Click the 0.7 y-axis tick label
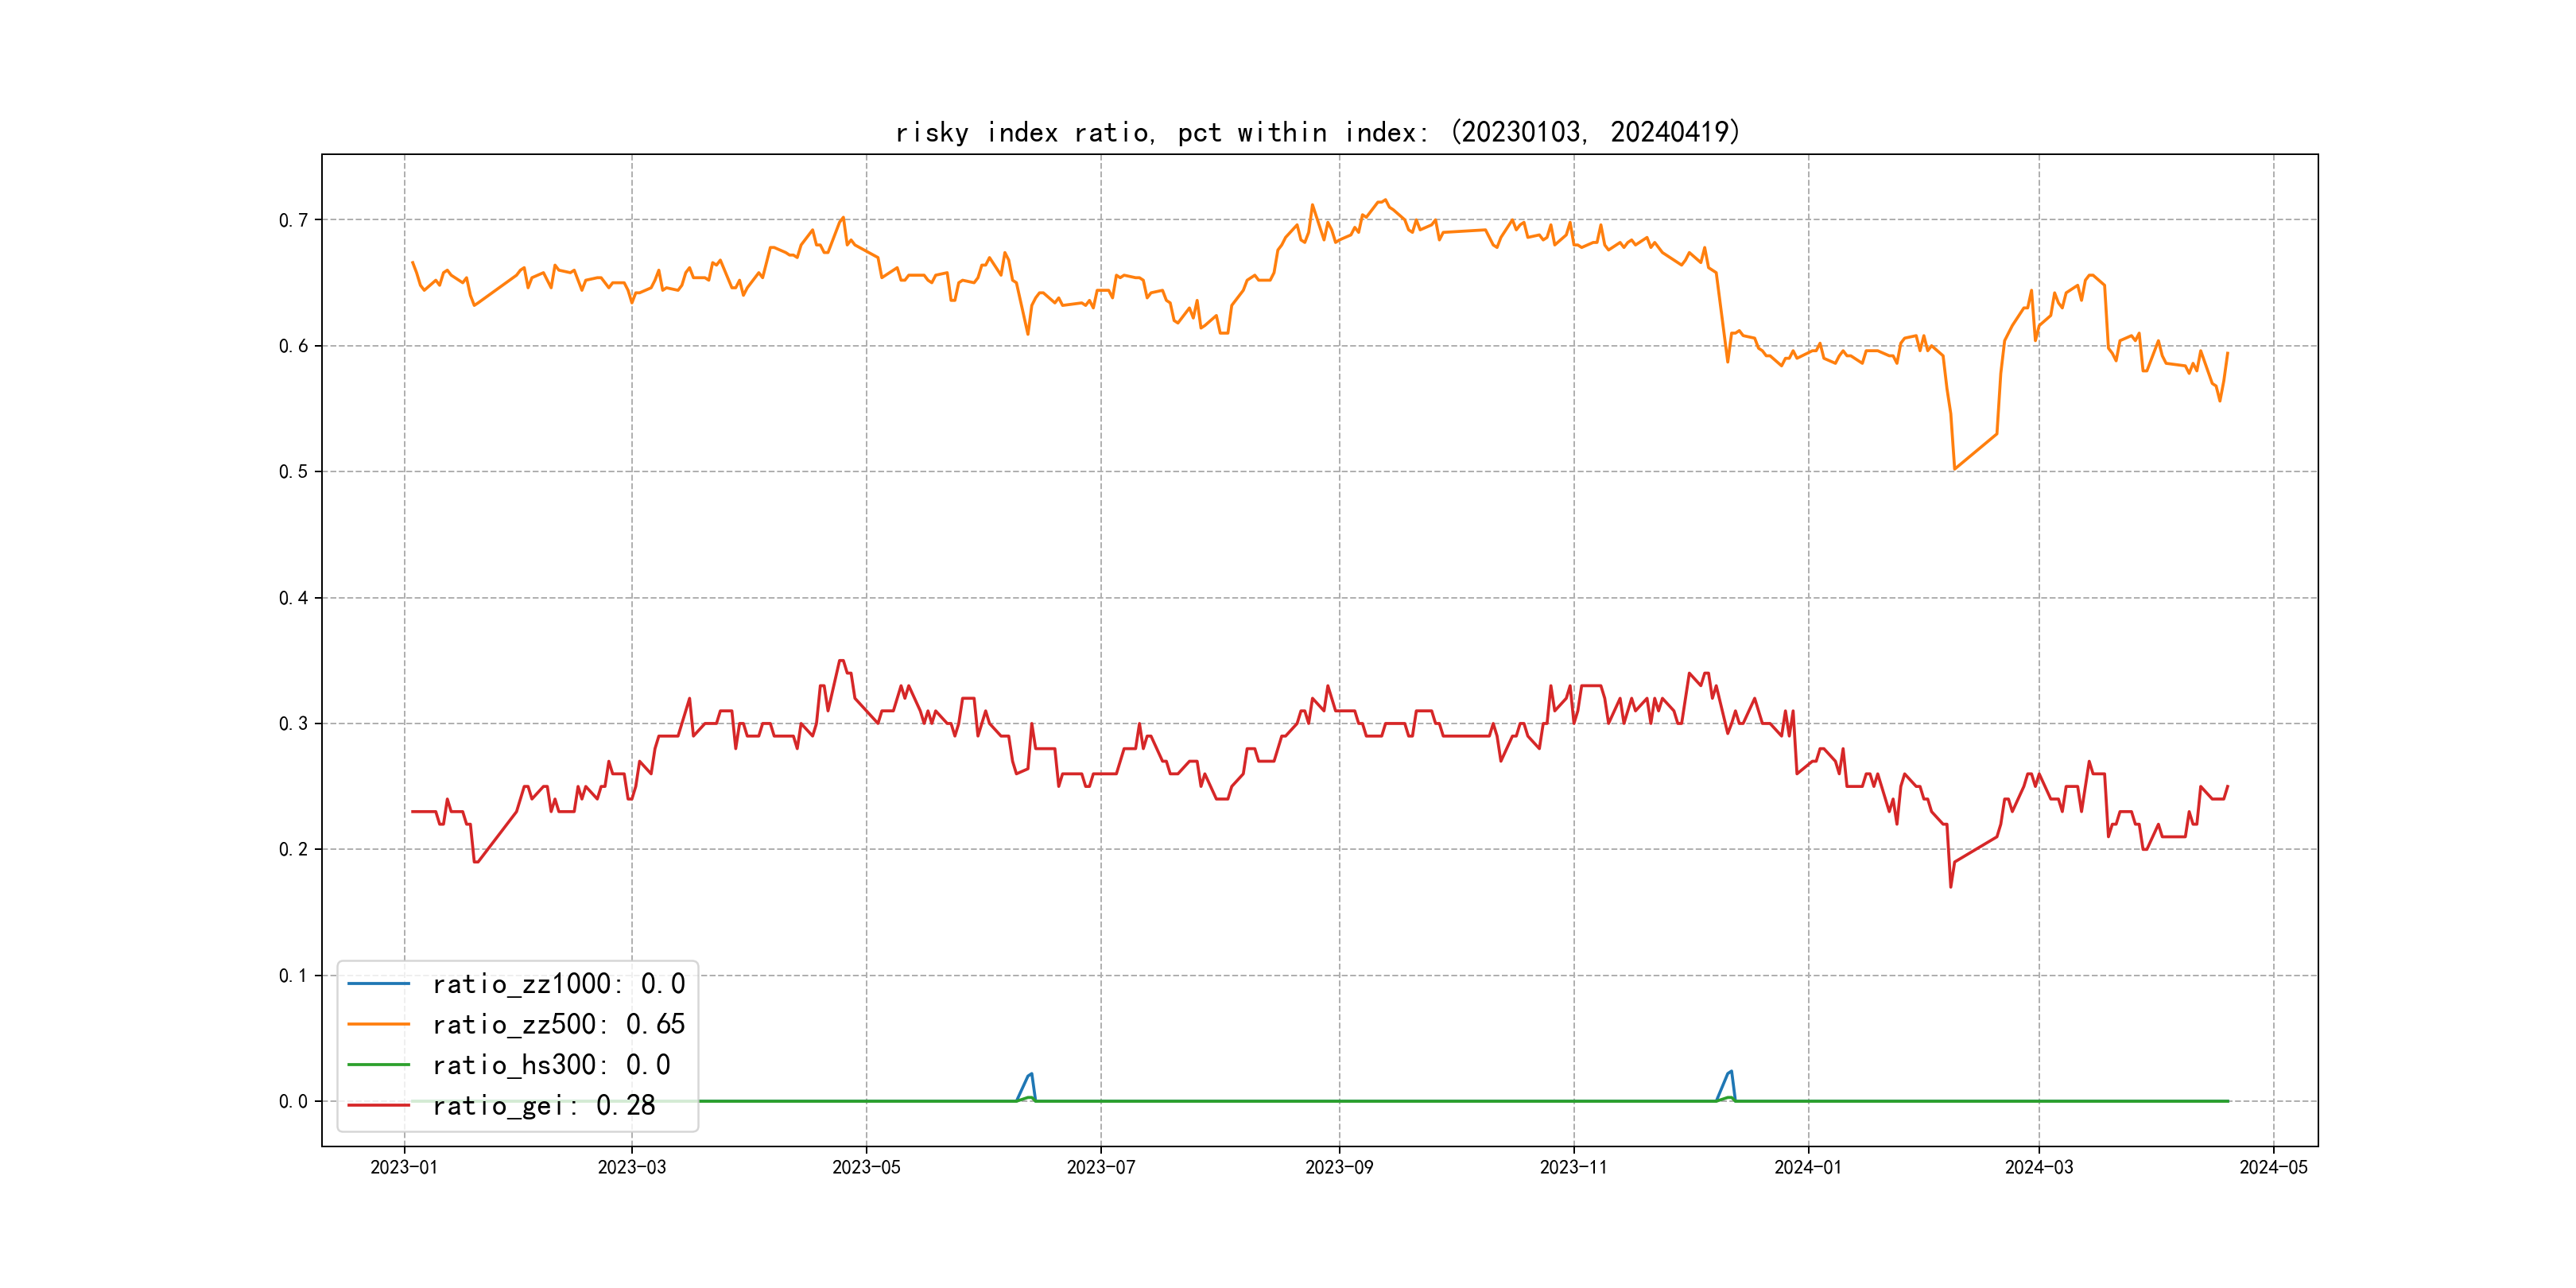2576x1288 pixels. point(293,220)
